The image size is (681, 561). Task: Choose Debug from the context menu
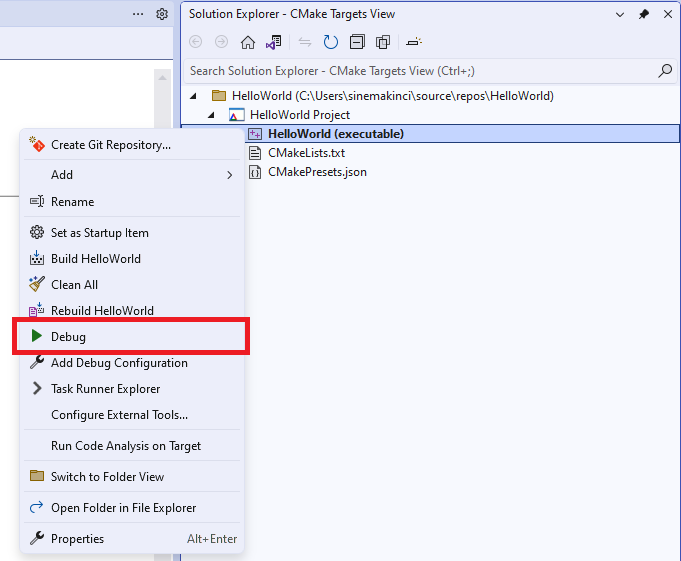pyautogui.click(x=132, y=337)
